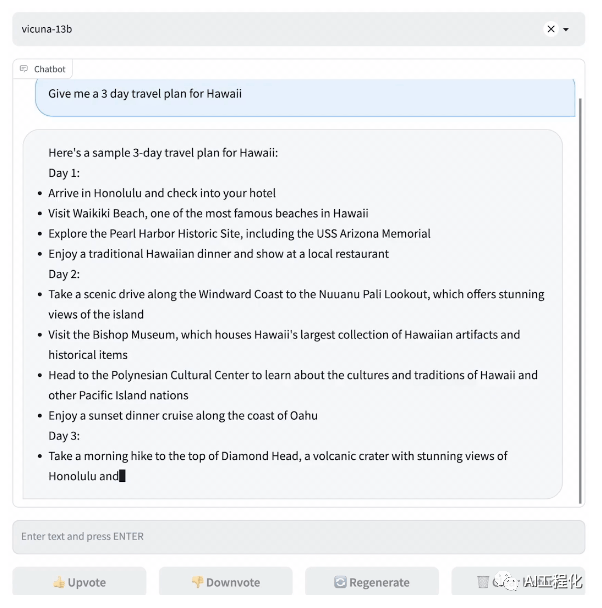The image size is (602, 608).
Task: Regenerate the chatbot response
Action: [x=371, y=582]
